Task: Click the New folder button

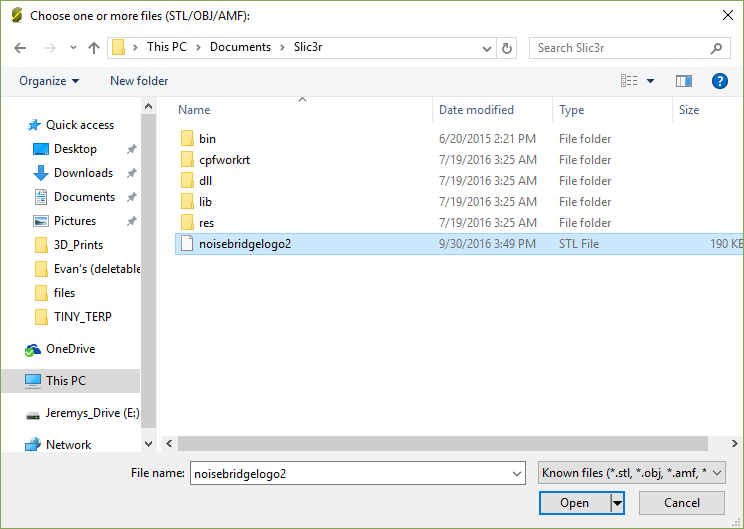Action: [139, 81]
